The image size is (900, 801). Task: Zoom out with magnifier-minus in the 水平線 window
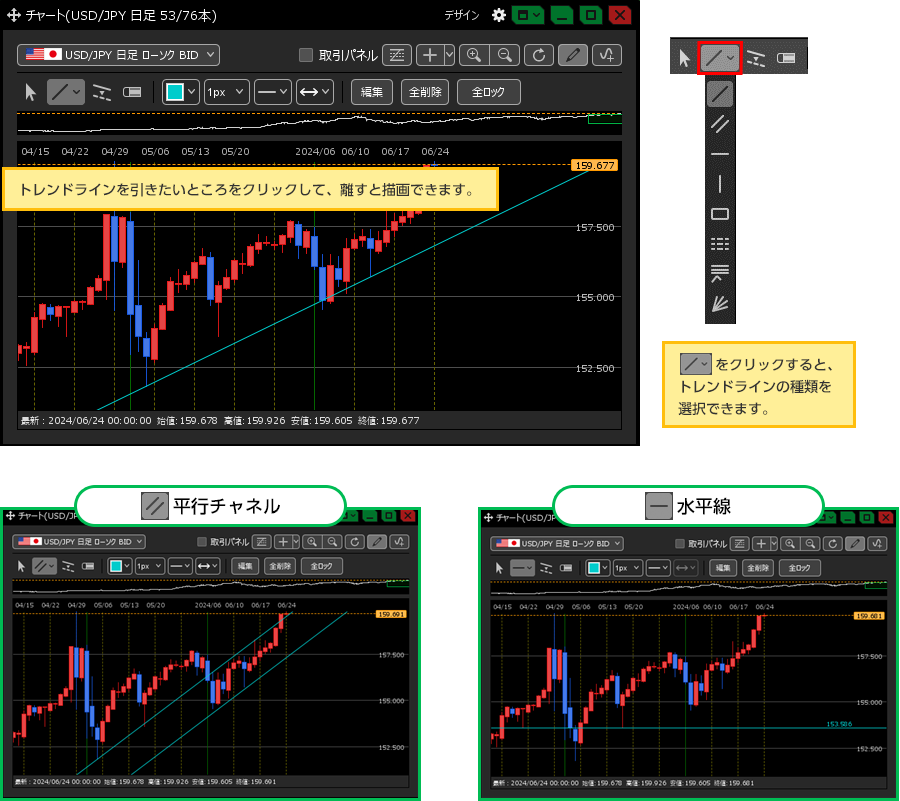pyautogui.click(x=810, y=543)
